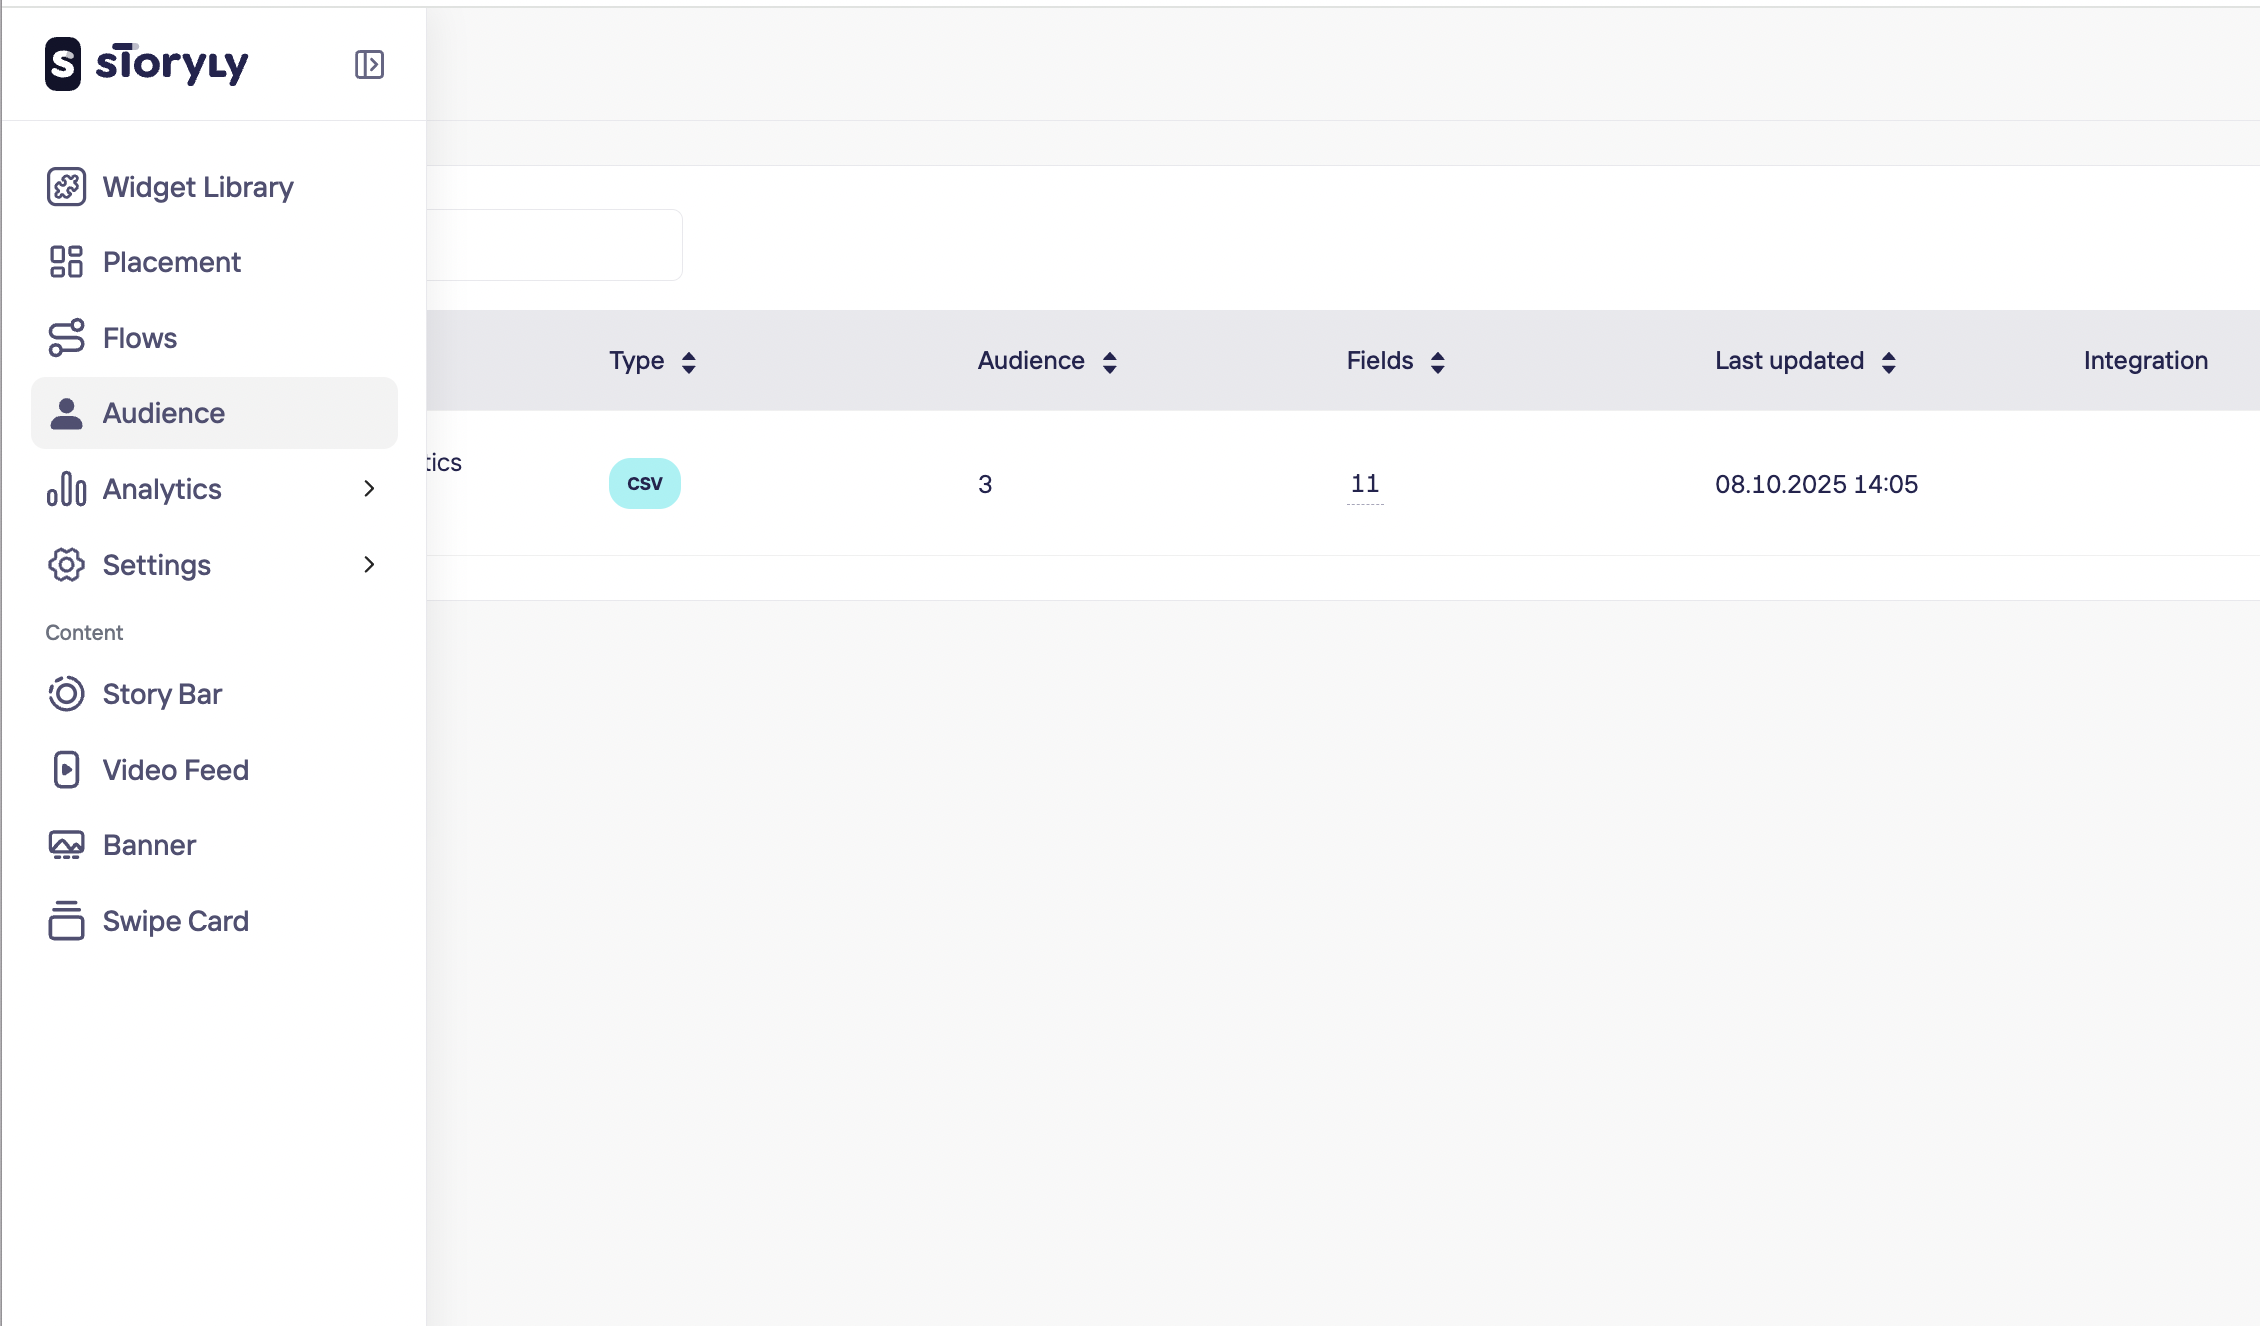The width and height of the screenshot is (2260, 1326).
Task: Click the Placement grid icon
Action: (66, 262)
